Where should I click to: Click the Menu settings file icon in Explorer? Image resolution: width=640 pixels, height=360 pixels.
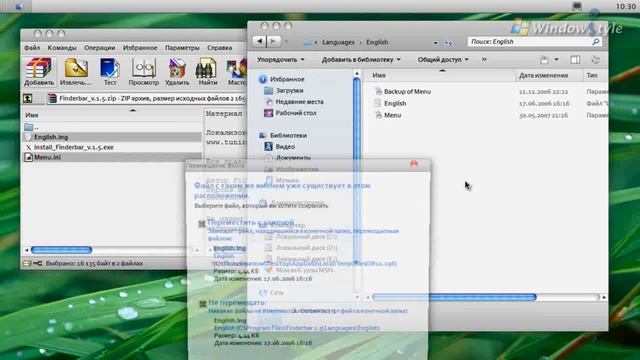click(378, 115)
